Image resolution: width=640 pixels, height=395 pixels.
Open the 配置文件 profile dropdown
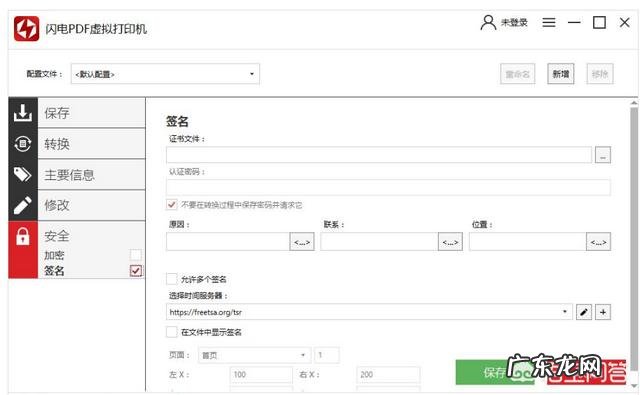coord(165,74)
